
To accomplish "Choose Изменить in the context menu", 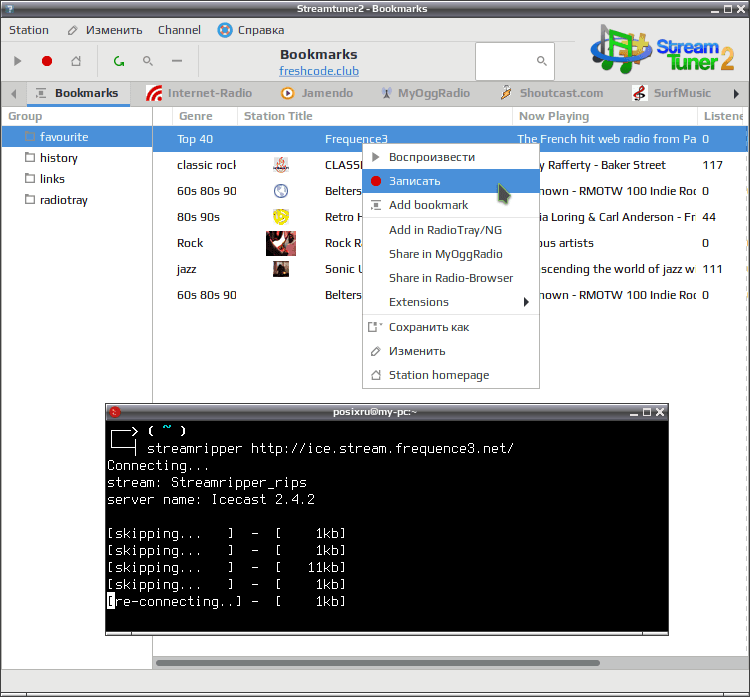I will coord(451,351).
